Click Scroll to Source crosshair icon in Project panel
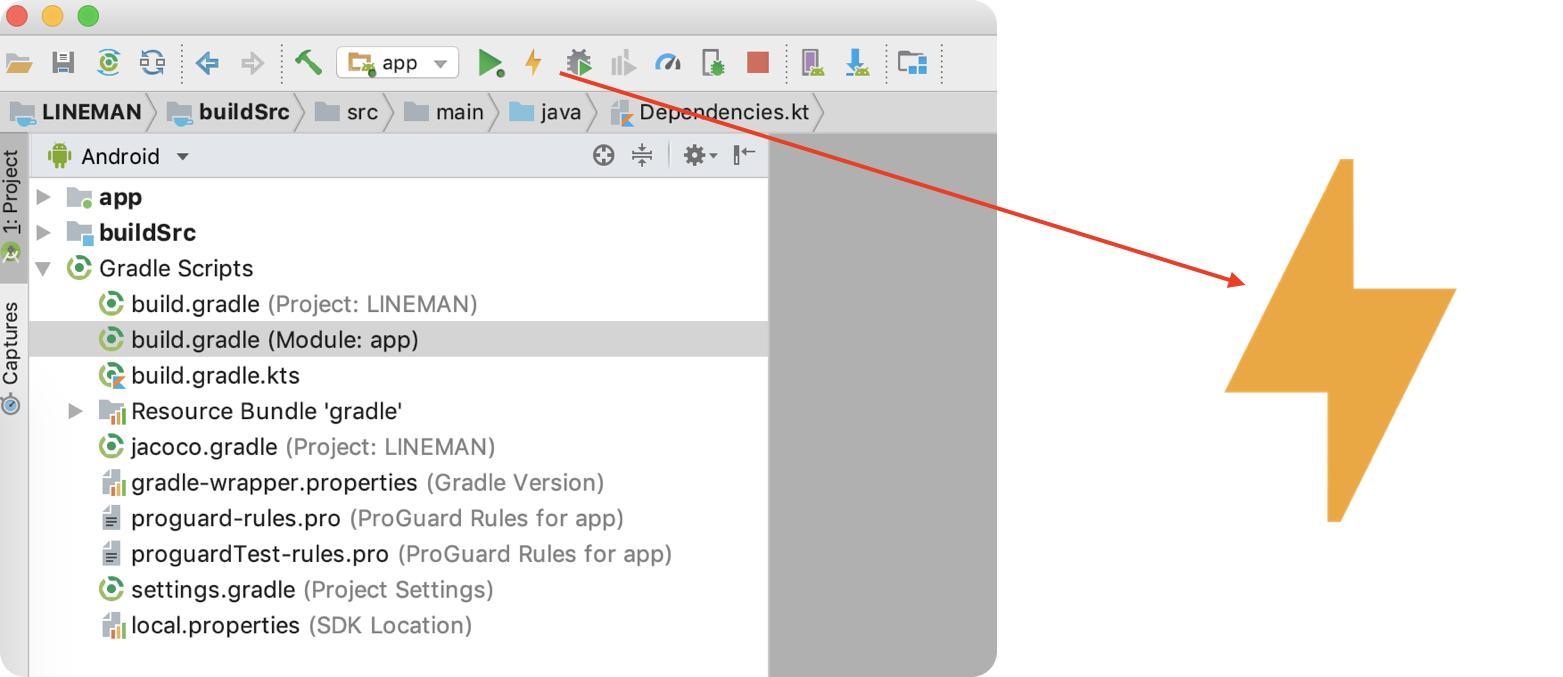This screenshot has height=677, width=1563. coord(603,155)
